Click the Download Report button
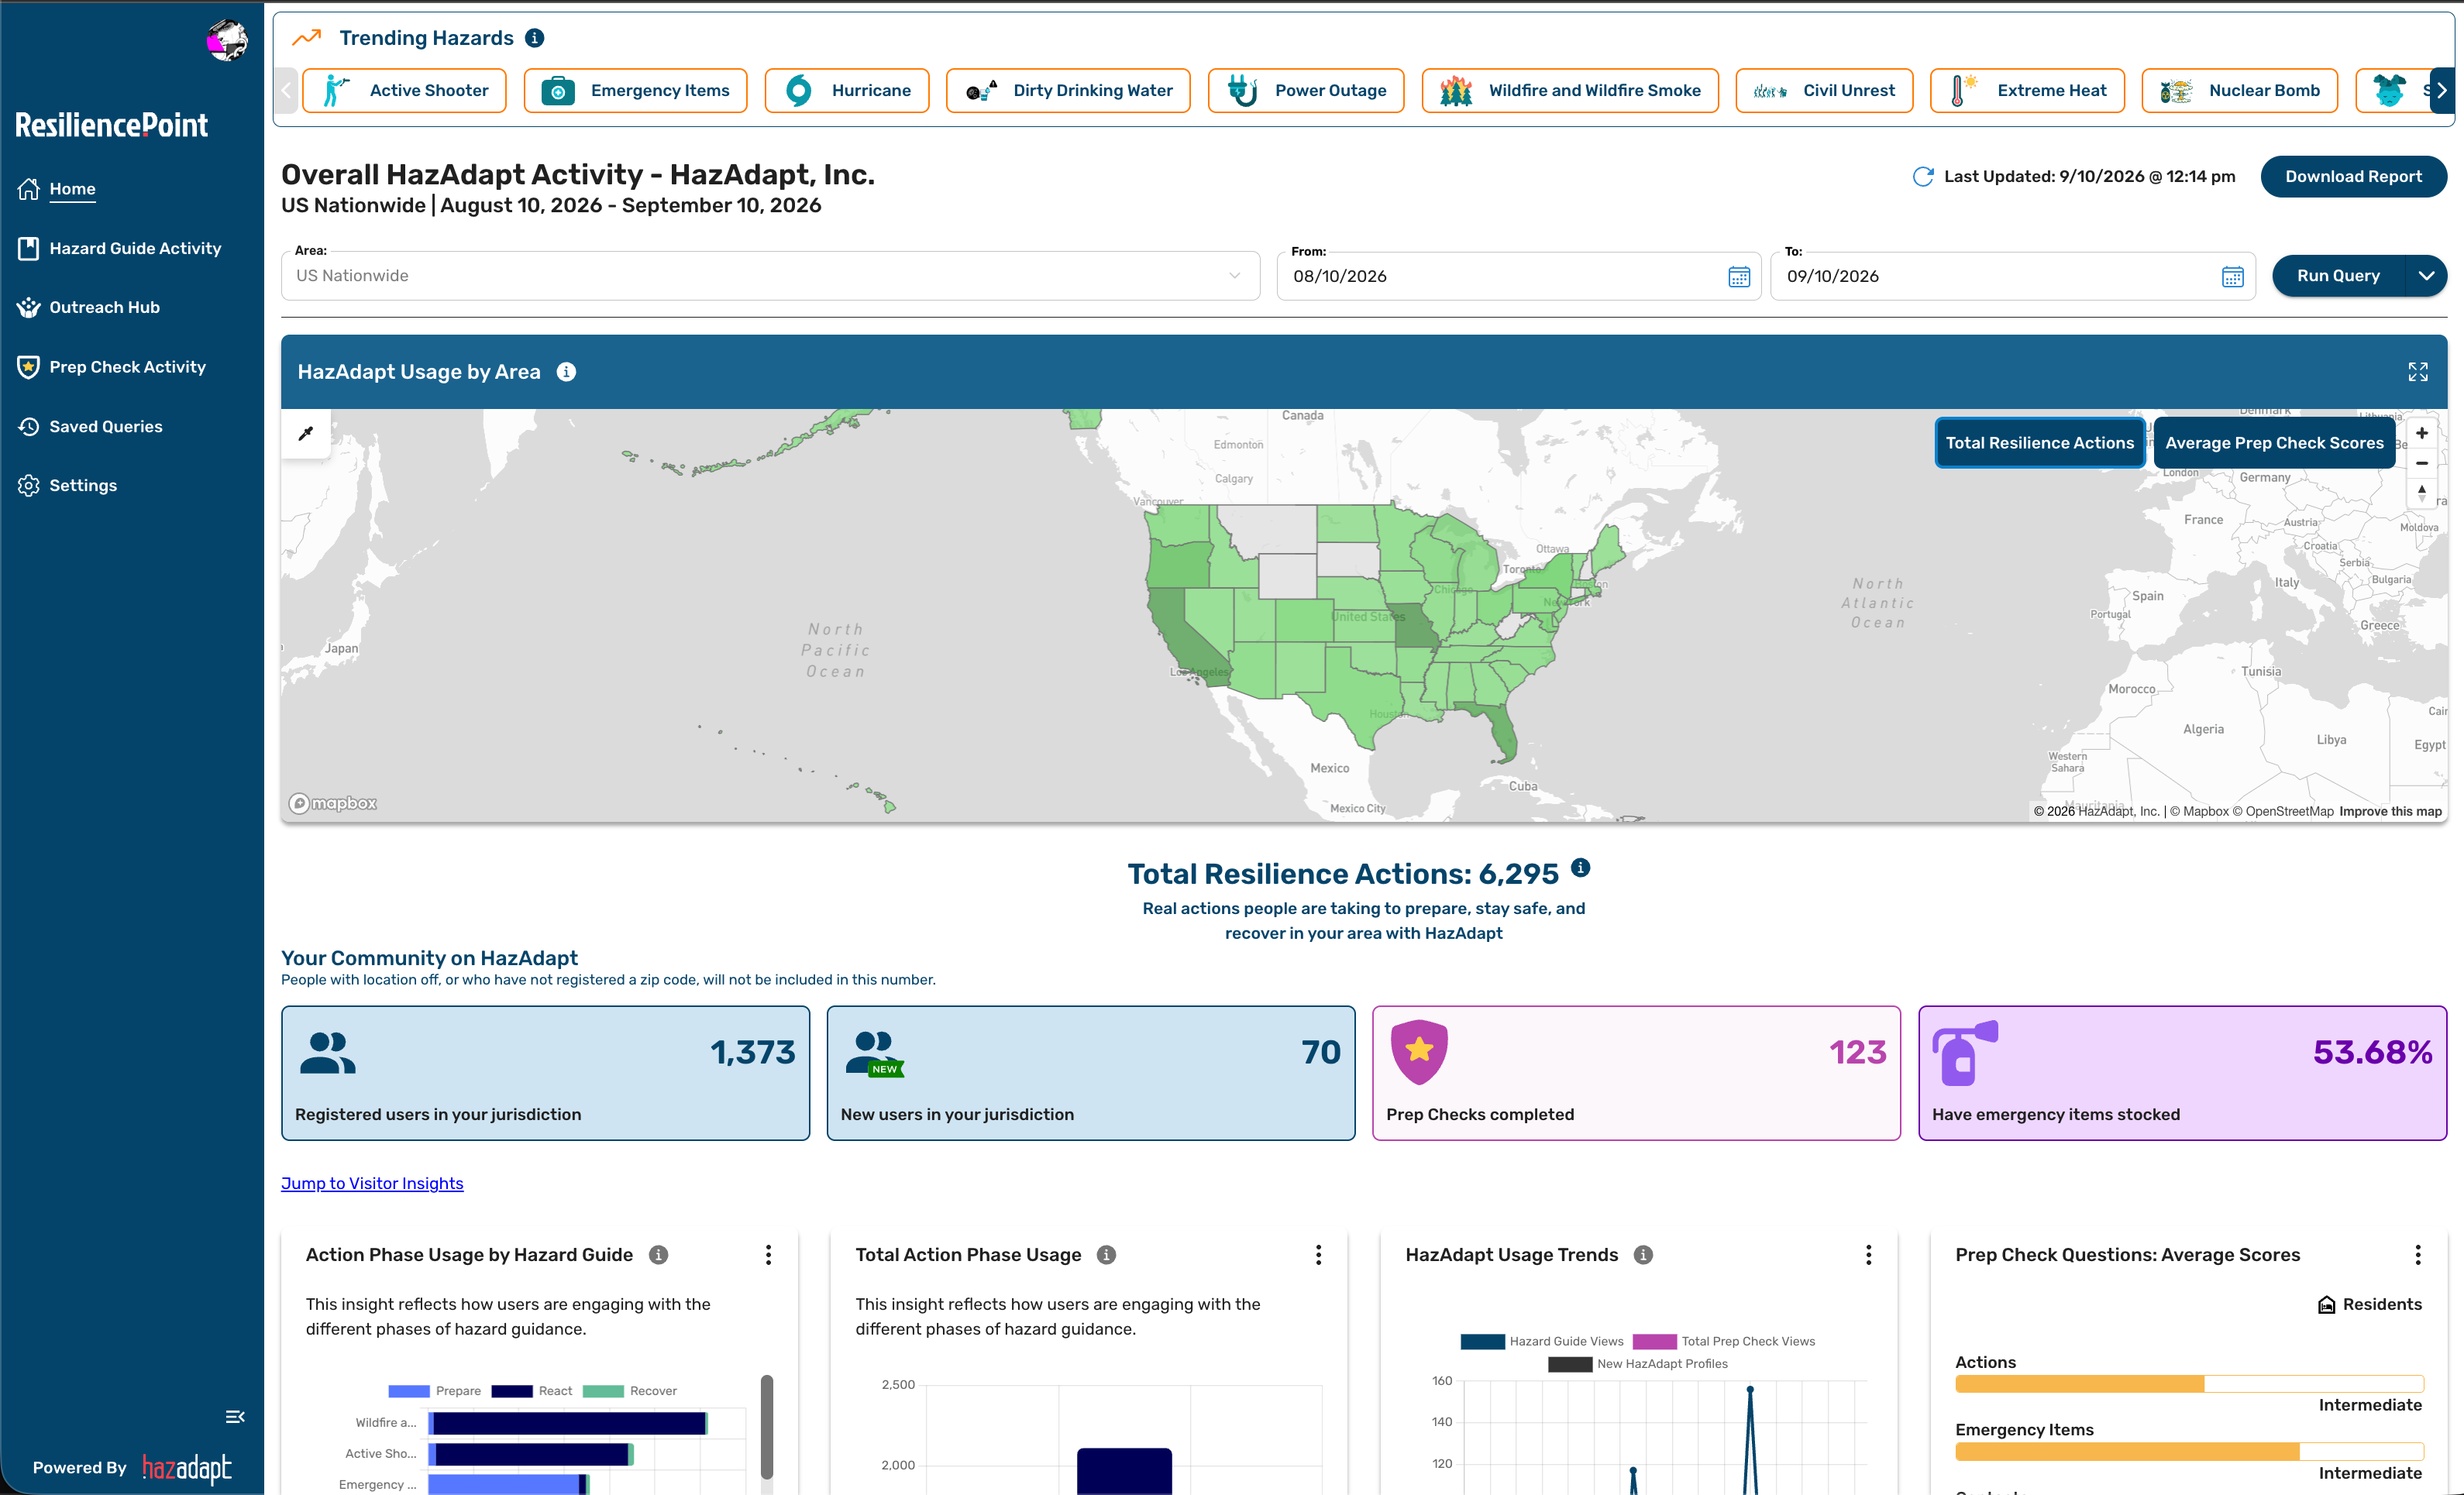The height and width of the screenshot is (1495, 2464). (2353, 177)
